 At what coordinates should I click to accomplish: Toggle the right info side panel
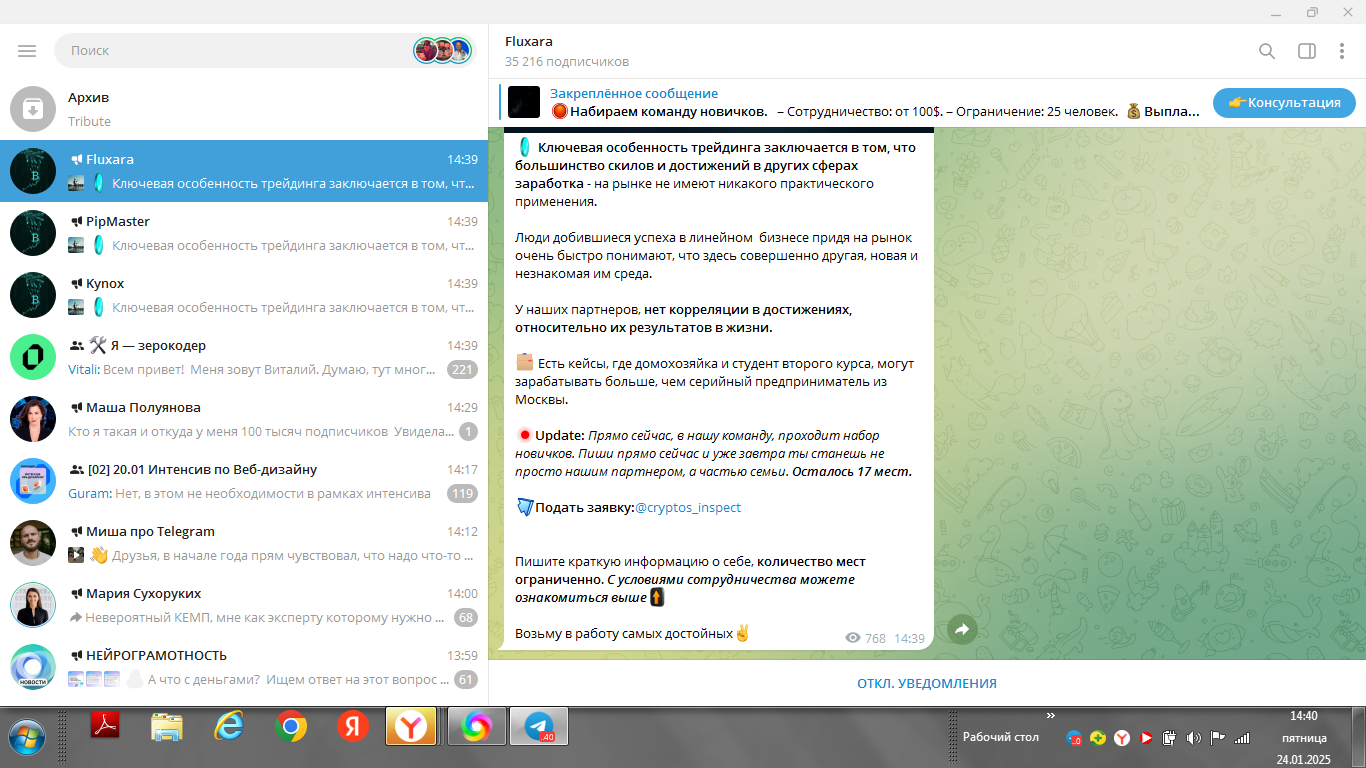pyautogui.click(x=1306, y=51)
